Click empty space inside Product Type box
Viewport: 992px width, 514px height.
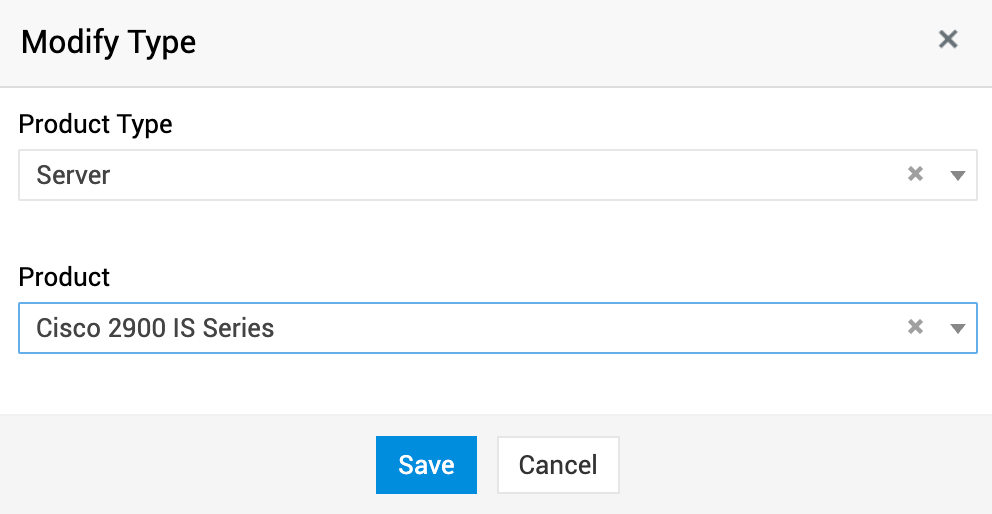500,175
